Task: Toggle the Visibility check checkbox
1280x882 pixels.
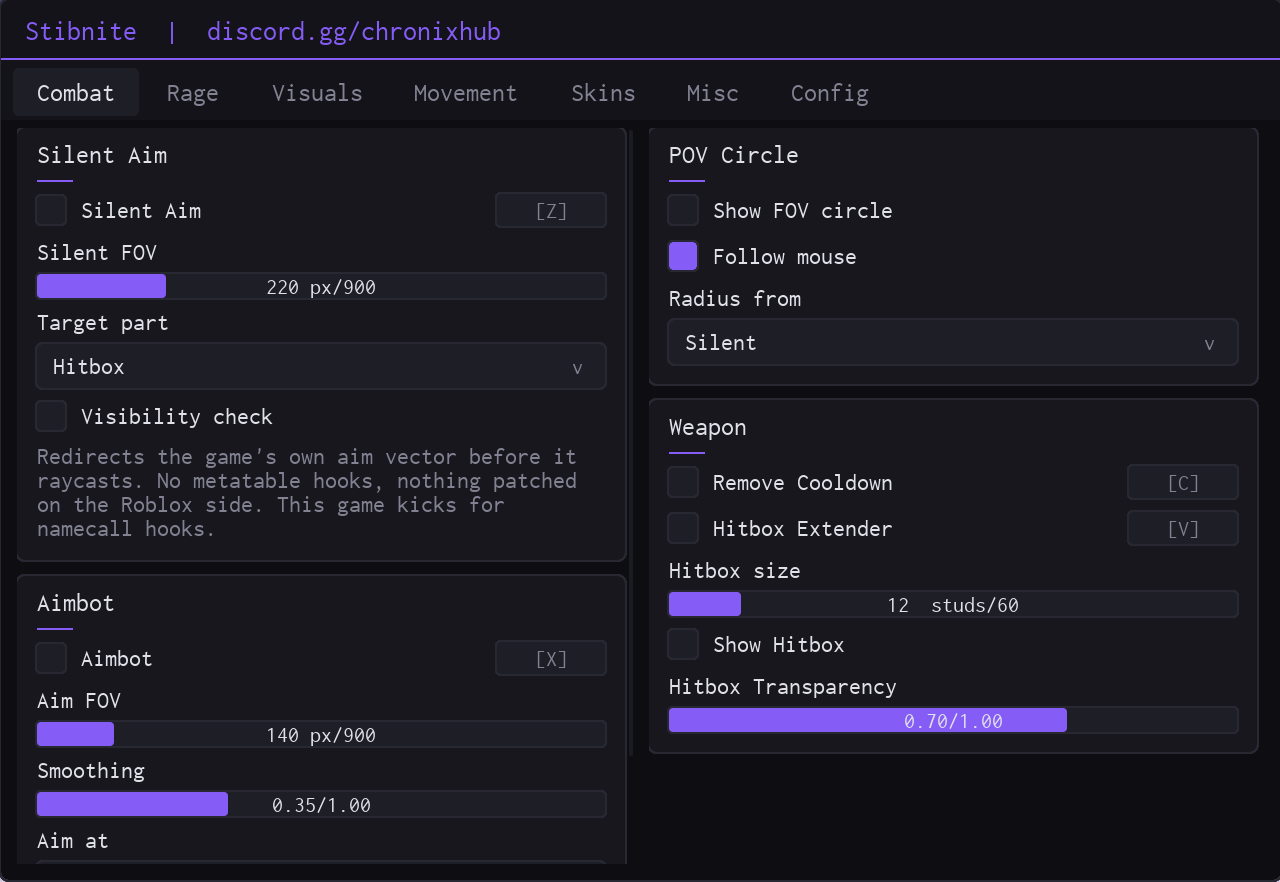Action: 51,416
